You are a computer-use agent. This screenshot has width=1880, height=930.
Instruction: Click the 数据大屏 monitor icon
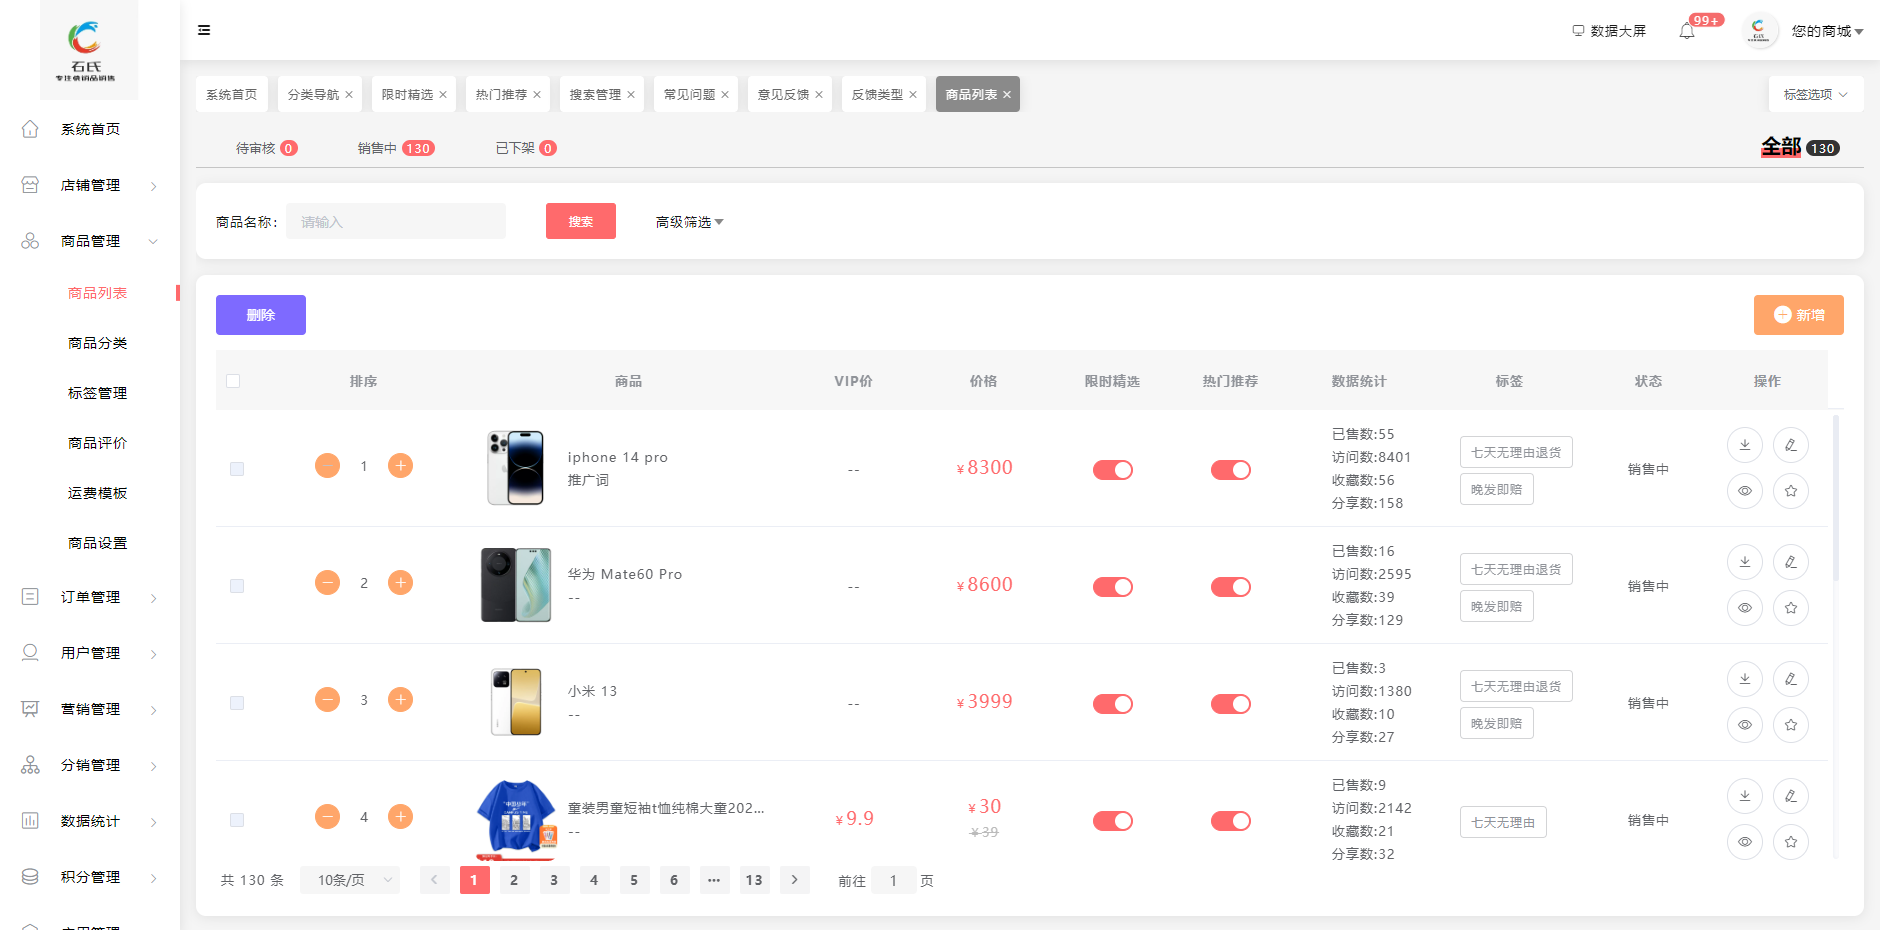point(1578,31)
